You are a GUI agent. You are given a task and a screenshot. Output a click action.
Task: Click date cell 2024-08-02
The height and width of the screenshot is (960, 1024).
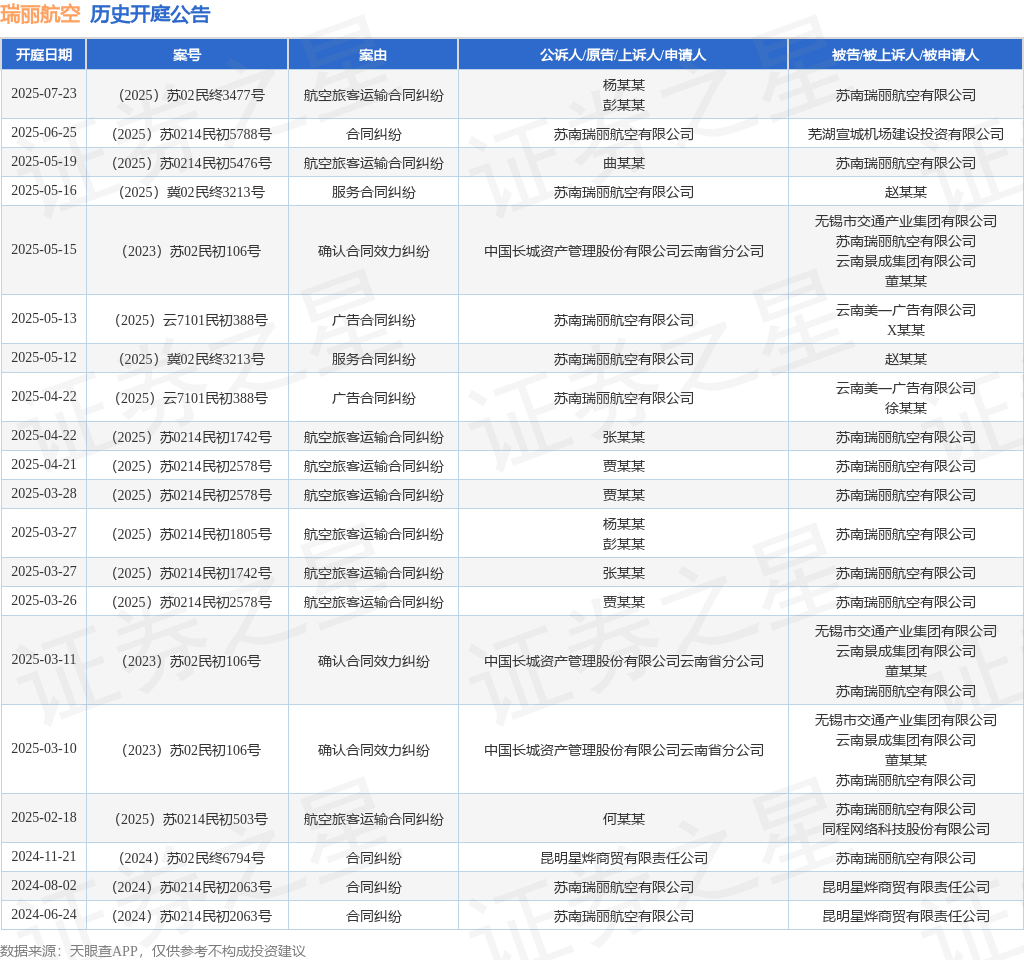click(x=44, y=886)
